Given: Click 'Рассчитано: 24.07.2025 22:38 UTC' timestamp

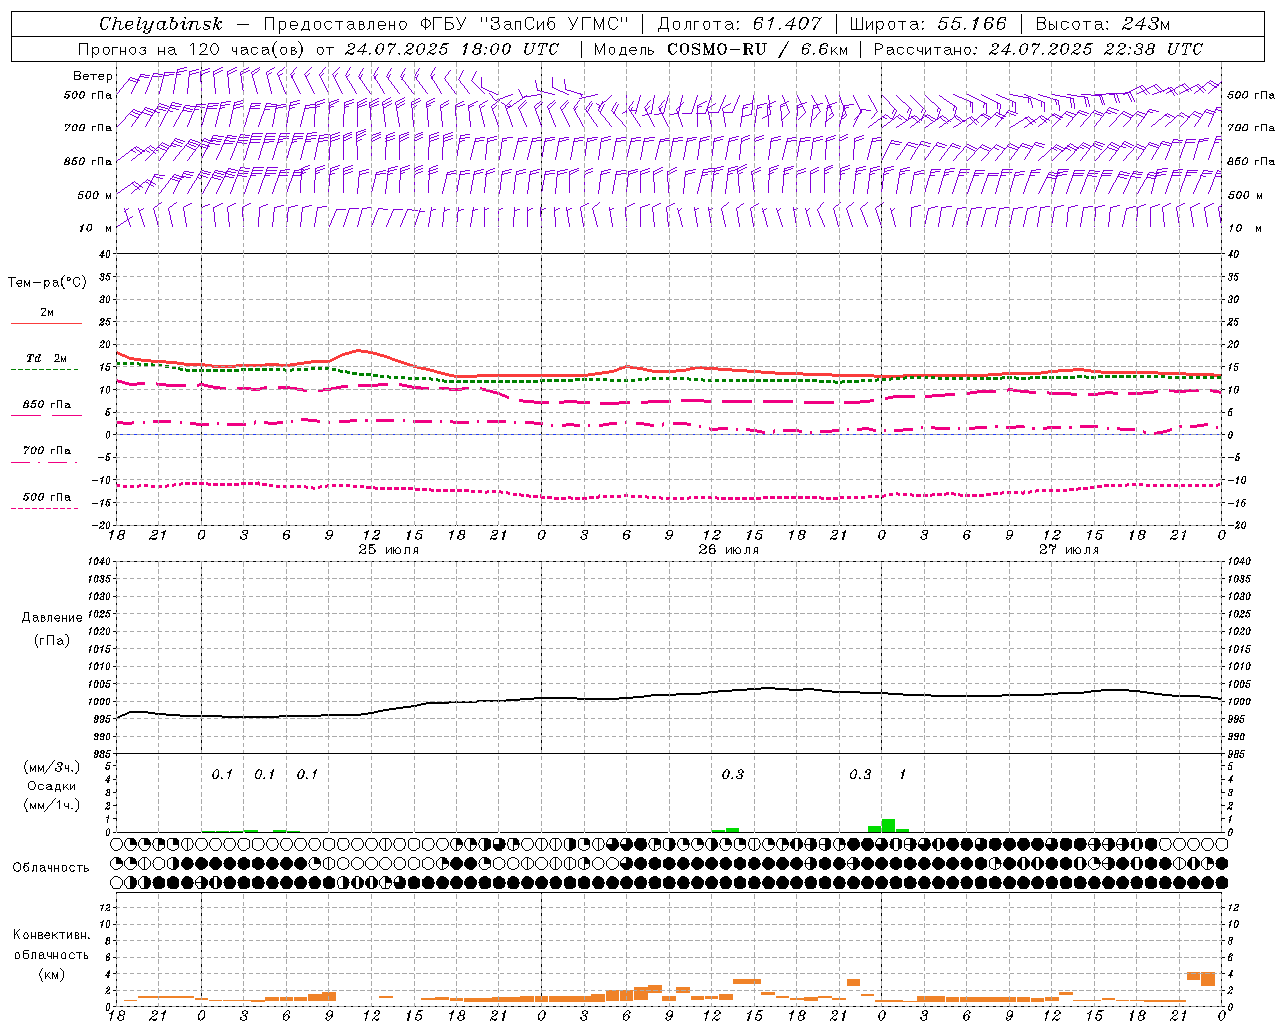Looking at the screenshot, I should point(1038,49).
